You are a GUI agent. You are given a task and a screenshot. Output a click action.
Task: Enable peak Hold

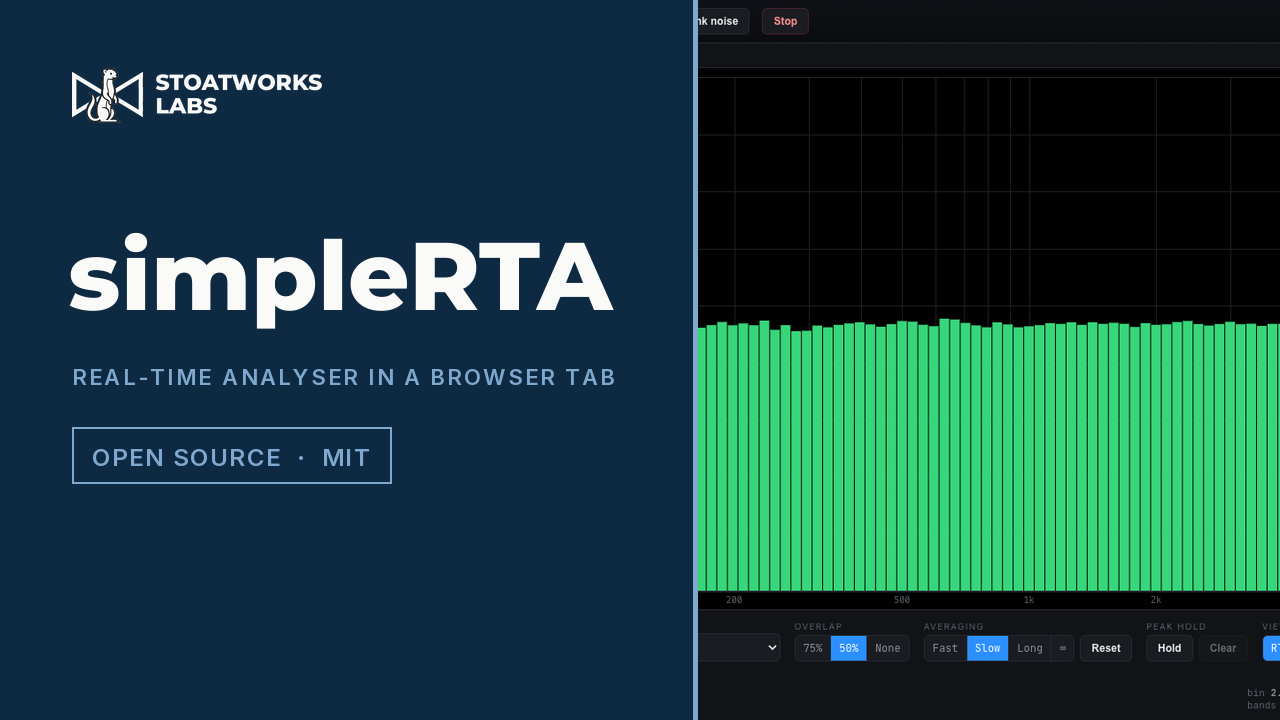click(1170, 648)
